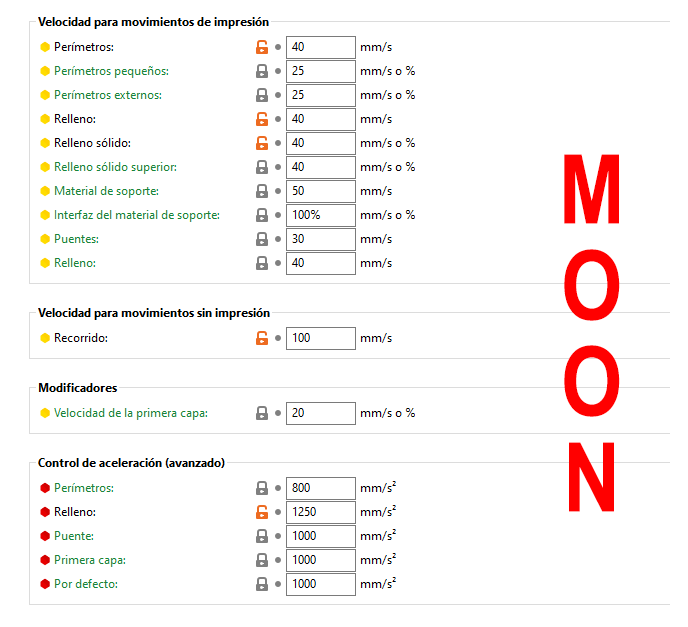
Task: Click the lock icon for Velocidad de la primera capa
Action: pyautogui.click(x=262, y=413)
